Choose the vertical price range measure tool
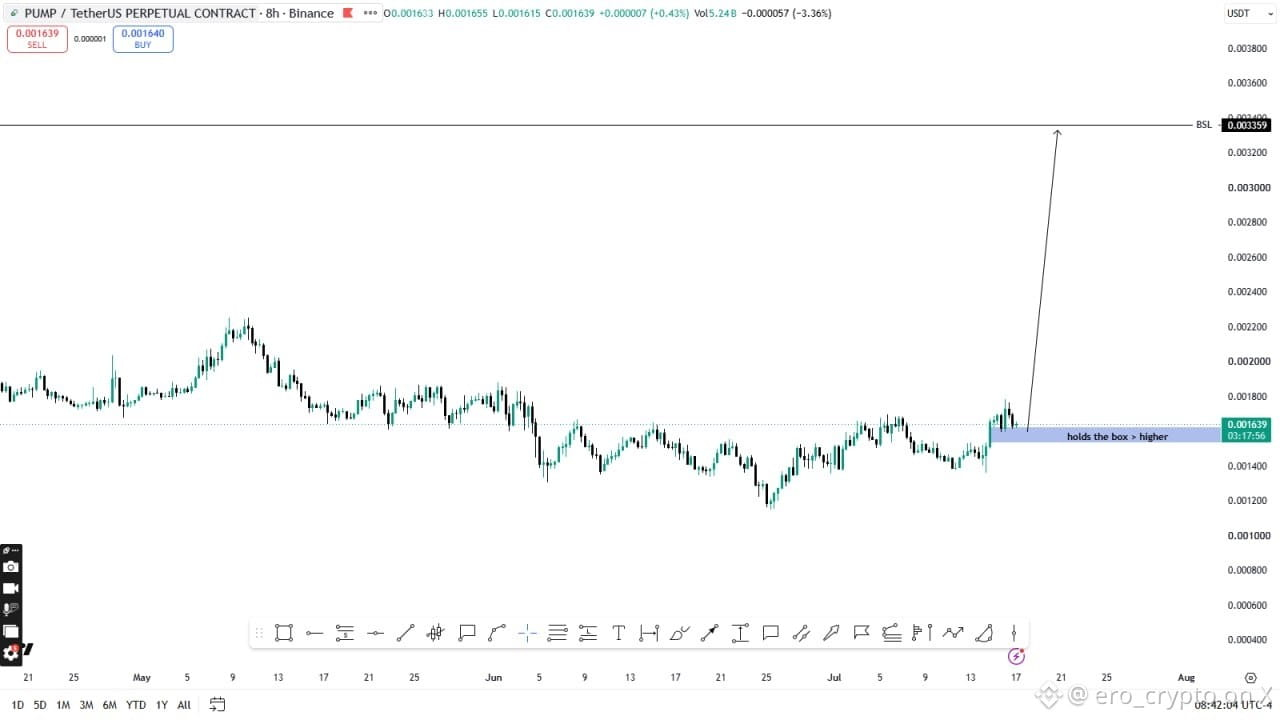1280x720 pixels. 740,632
